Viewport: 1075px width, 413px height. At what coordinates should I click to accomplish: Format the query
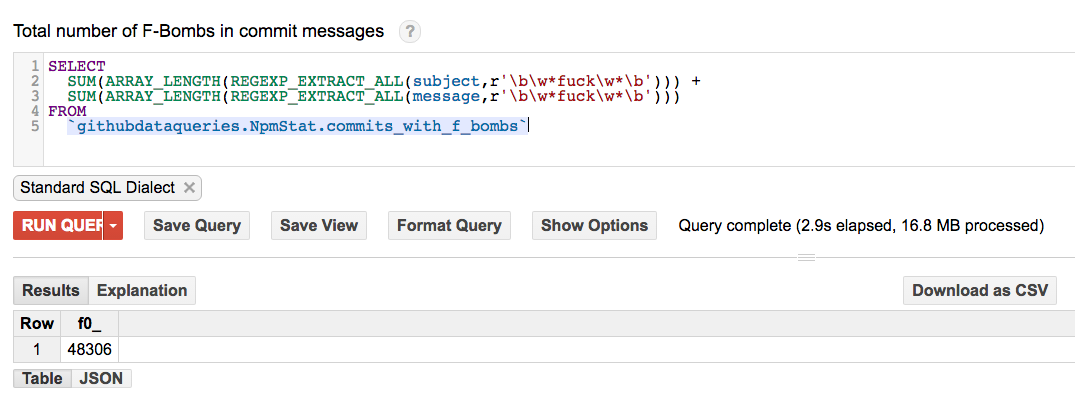[449, 226]
